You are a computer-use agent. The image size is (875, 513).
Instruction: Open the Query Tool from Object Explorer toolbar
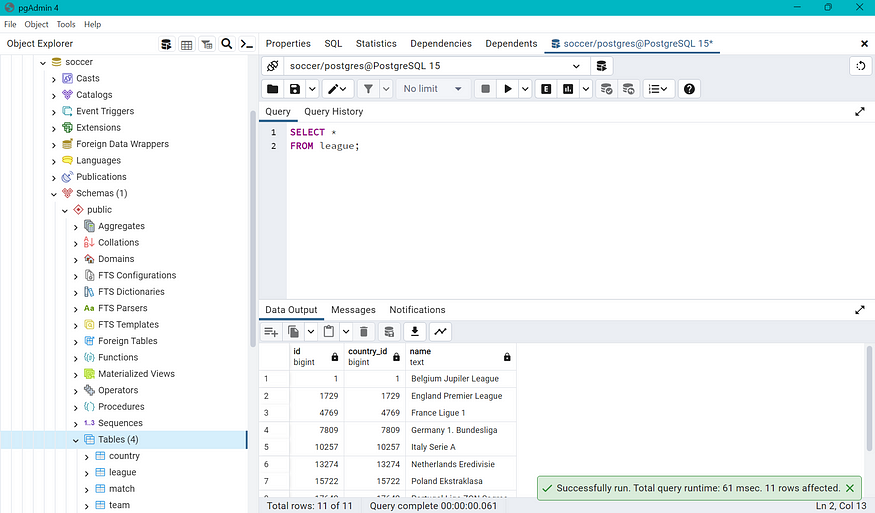tap(166, 44)
